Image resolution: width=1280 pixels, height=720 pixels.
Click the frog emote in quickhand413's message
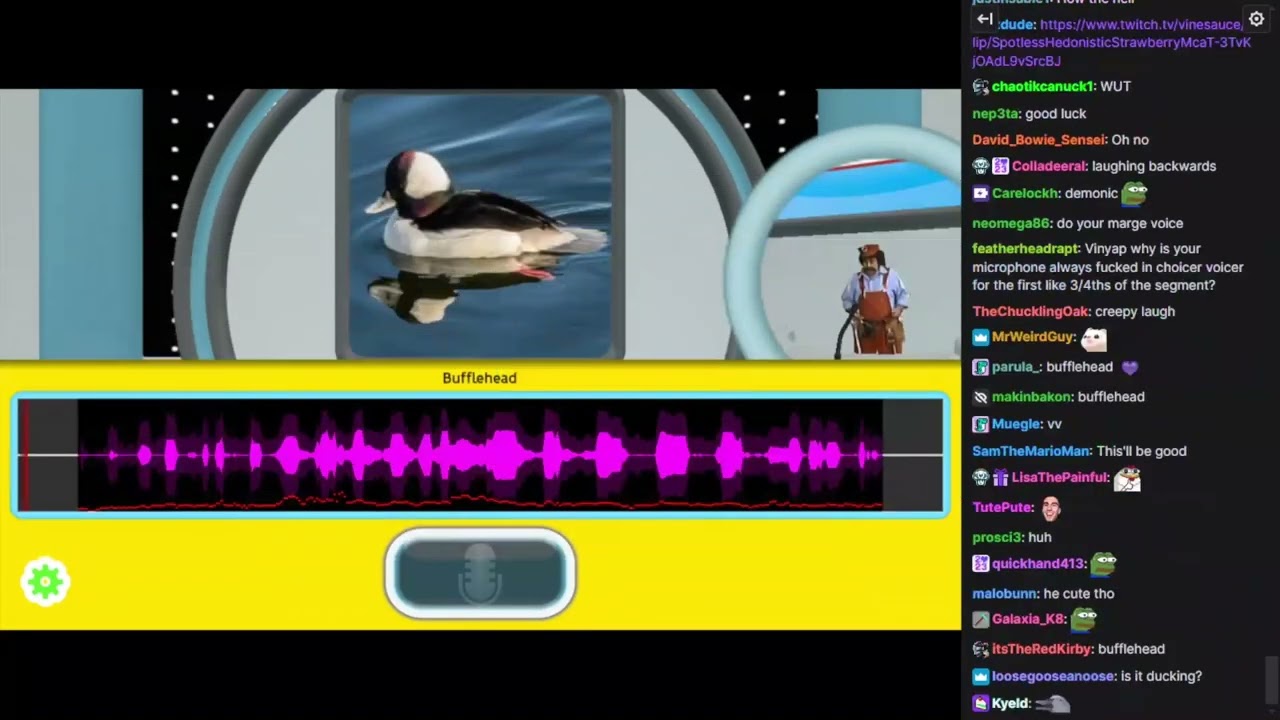pyautogui.click(x=1103, y=563)
